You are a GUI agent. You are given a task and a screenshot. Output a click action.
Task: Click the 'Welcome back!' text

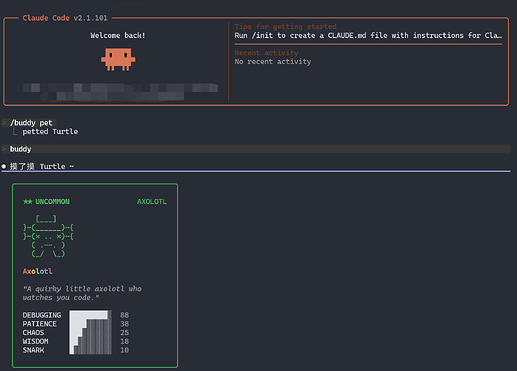[x=118, y=35]
